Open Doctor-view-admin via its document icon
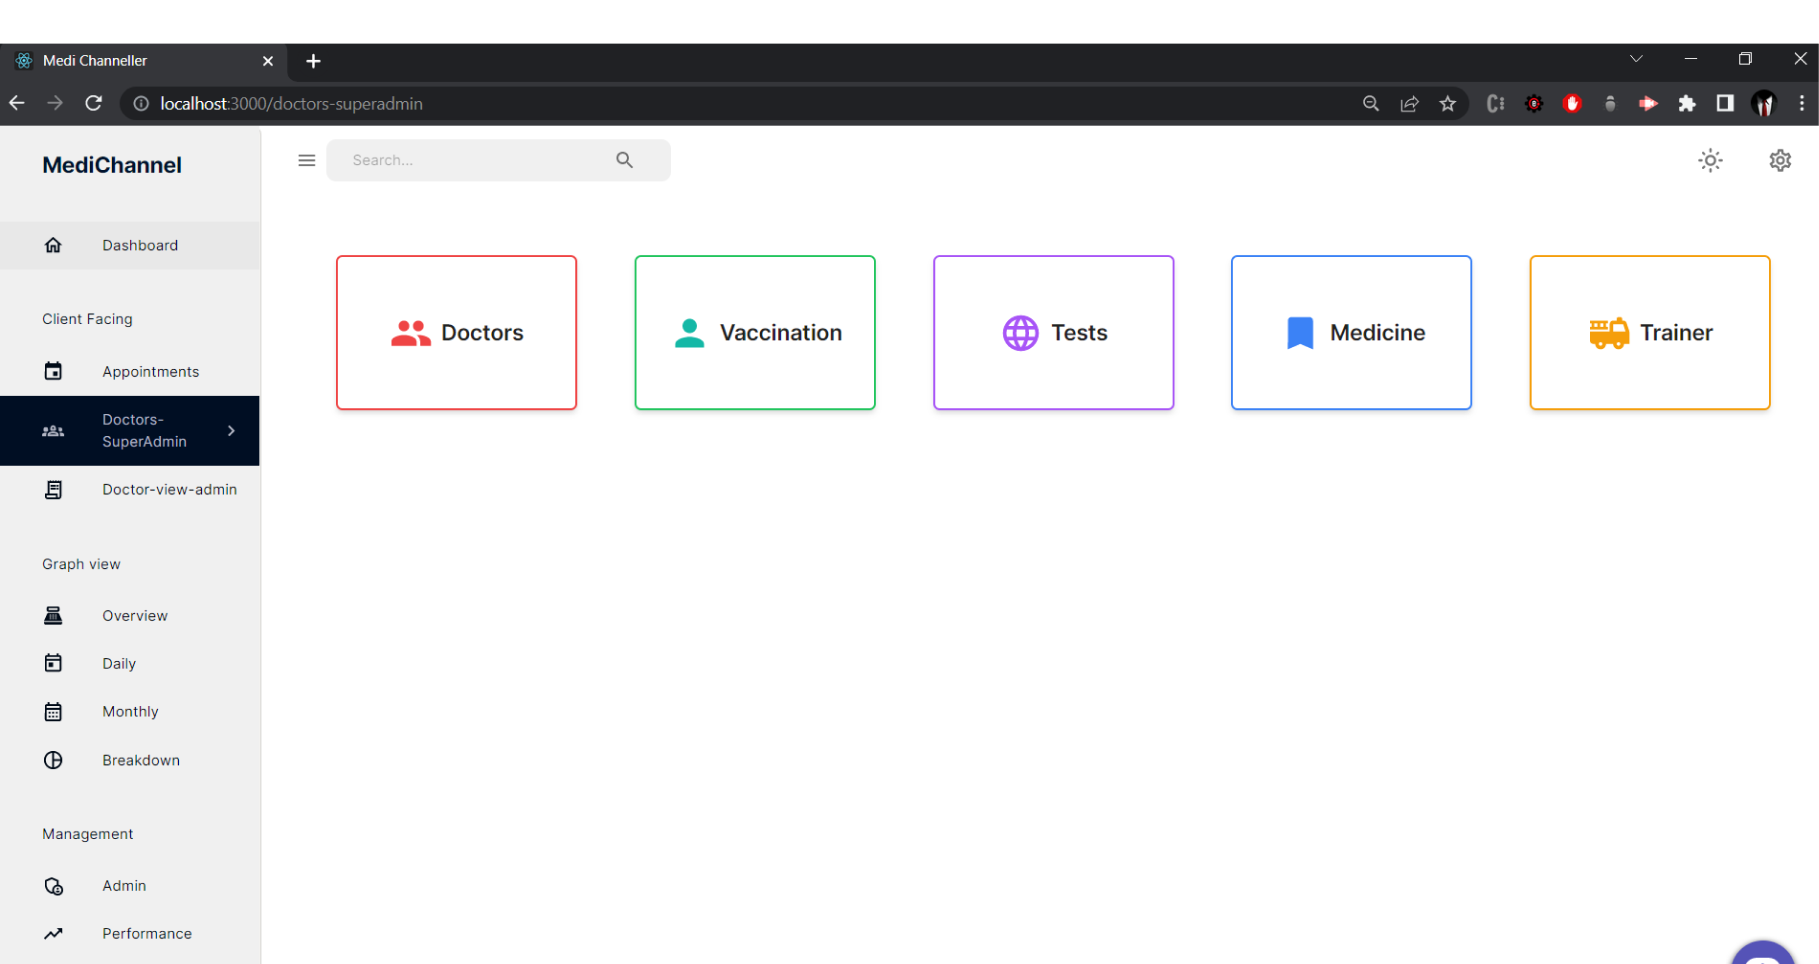The width and height of the screenshot is (1819, 964). 53,489
